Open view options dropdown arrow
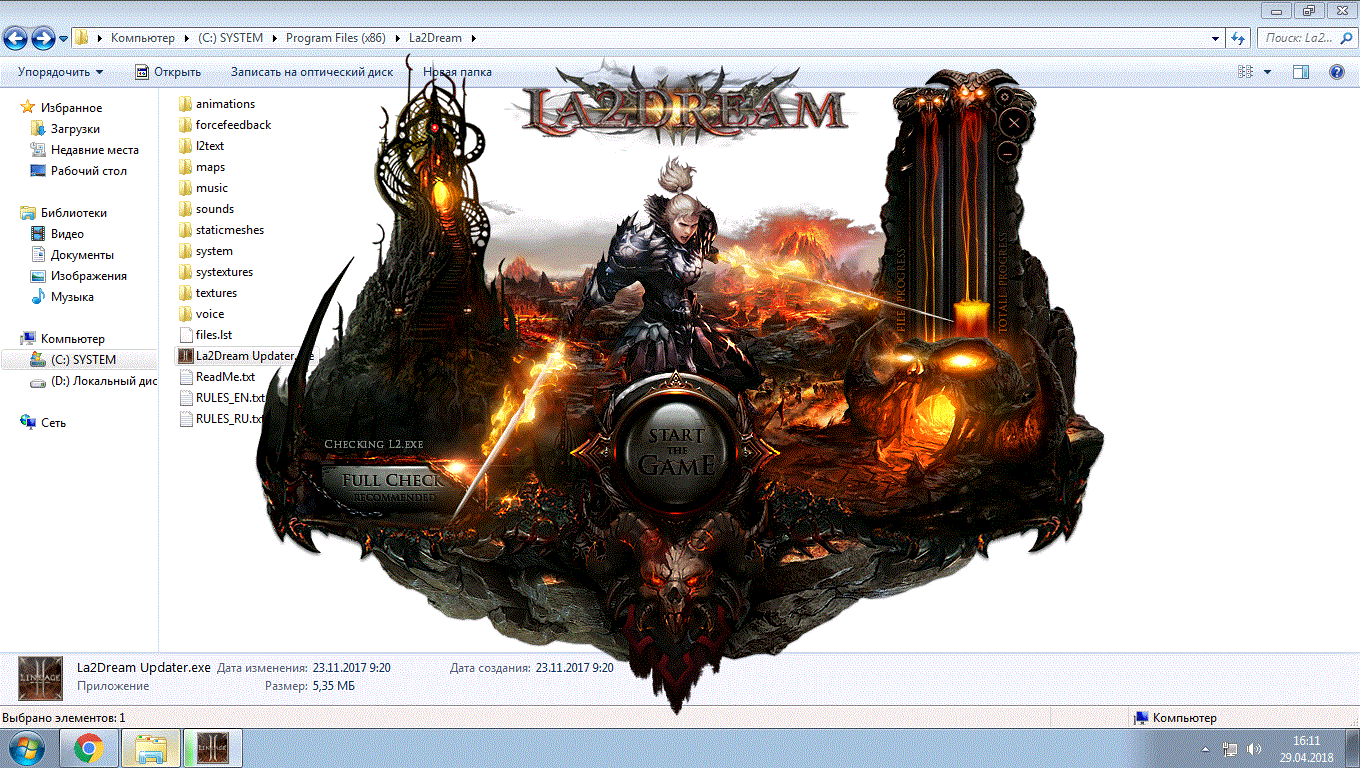 click(x=1268, y=72)
